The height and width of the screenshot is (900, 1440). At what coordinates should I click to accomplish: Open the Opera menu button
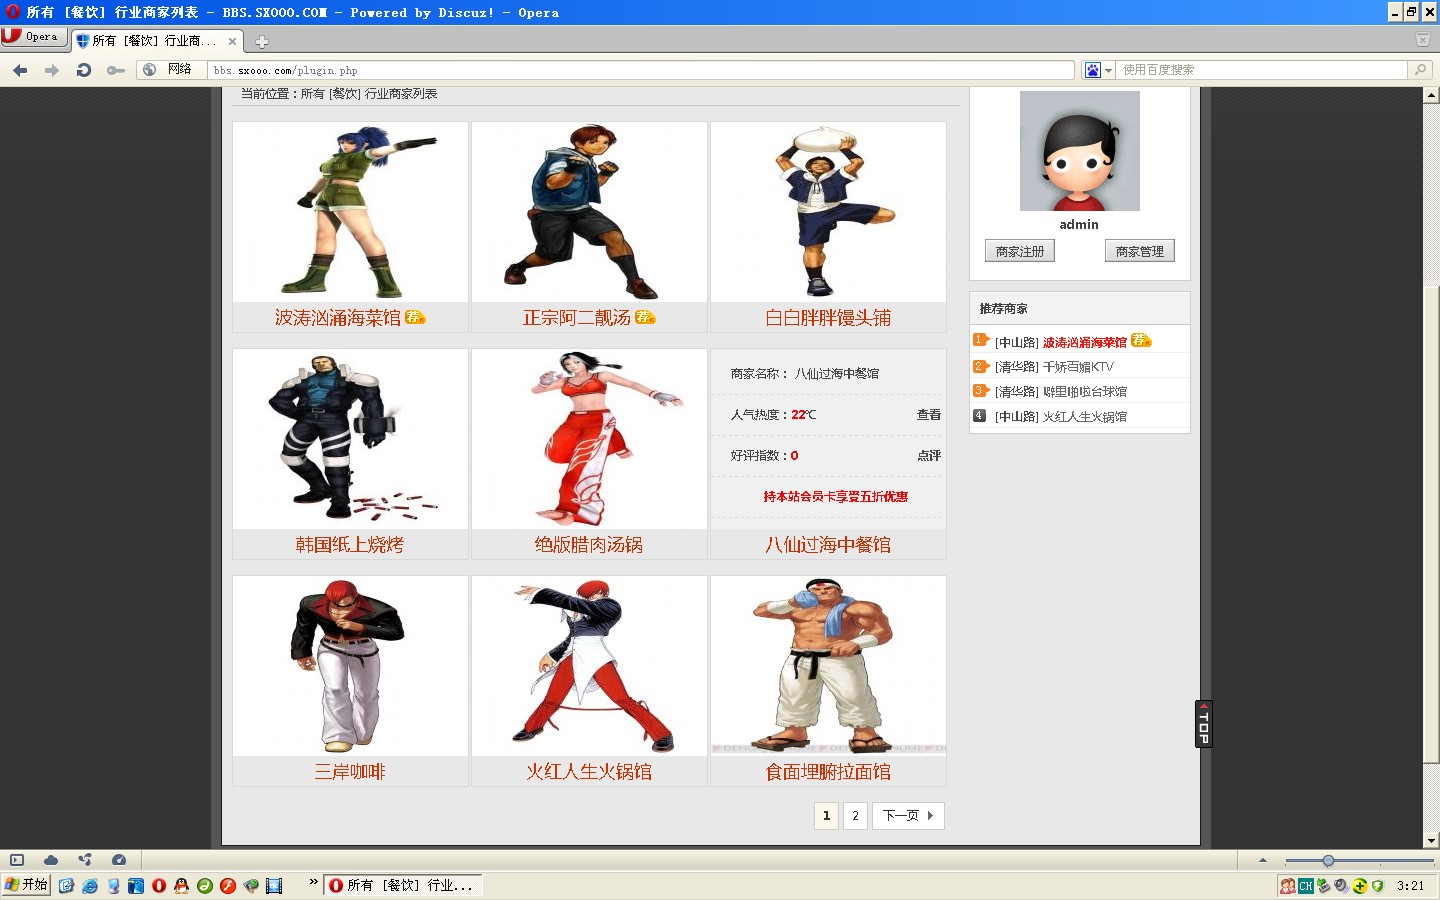click(34, 37)
